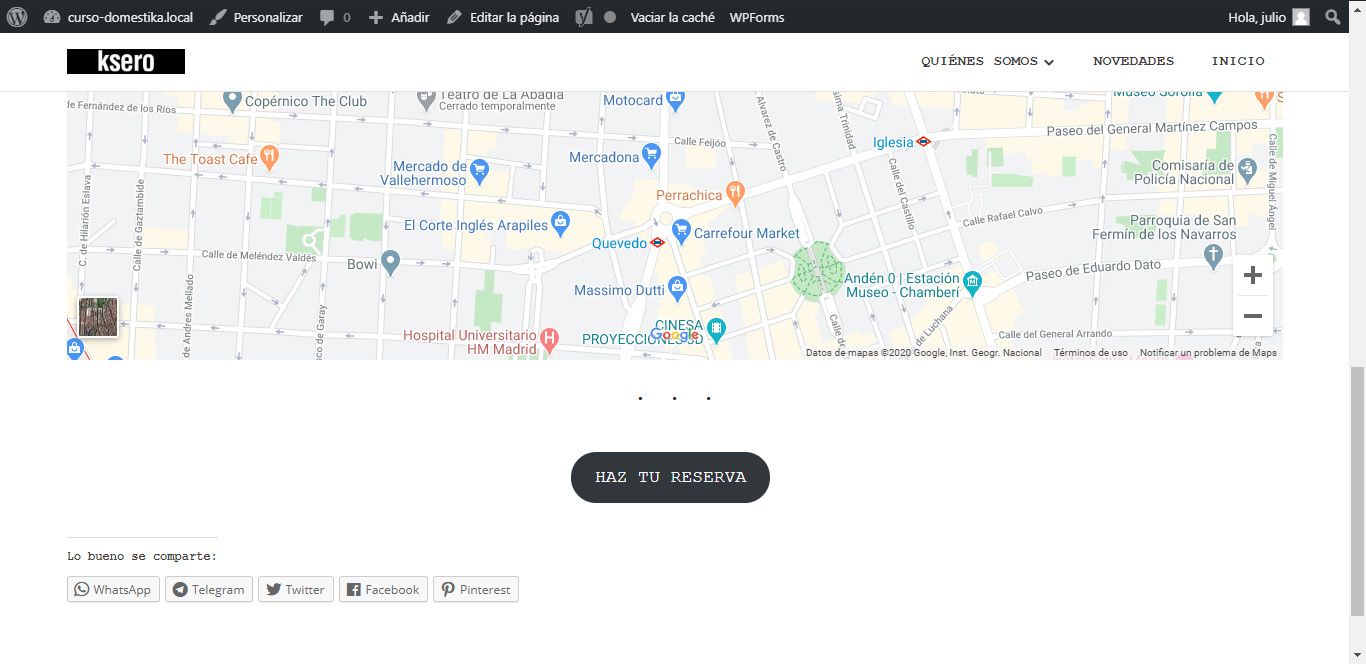The height and width of the screenshot is (664, 1366).
Task: Click the Copérnico The Club pin
Action: coord(233,100)
